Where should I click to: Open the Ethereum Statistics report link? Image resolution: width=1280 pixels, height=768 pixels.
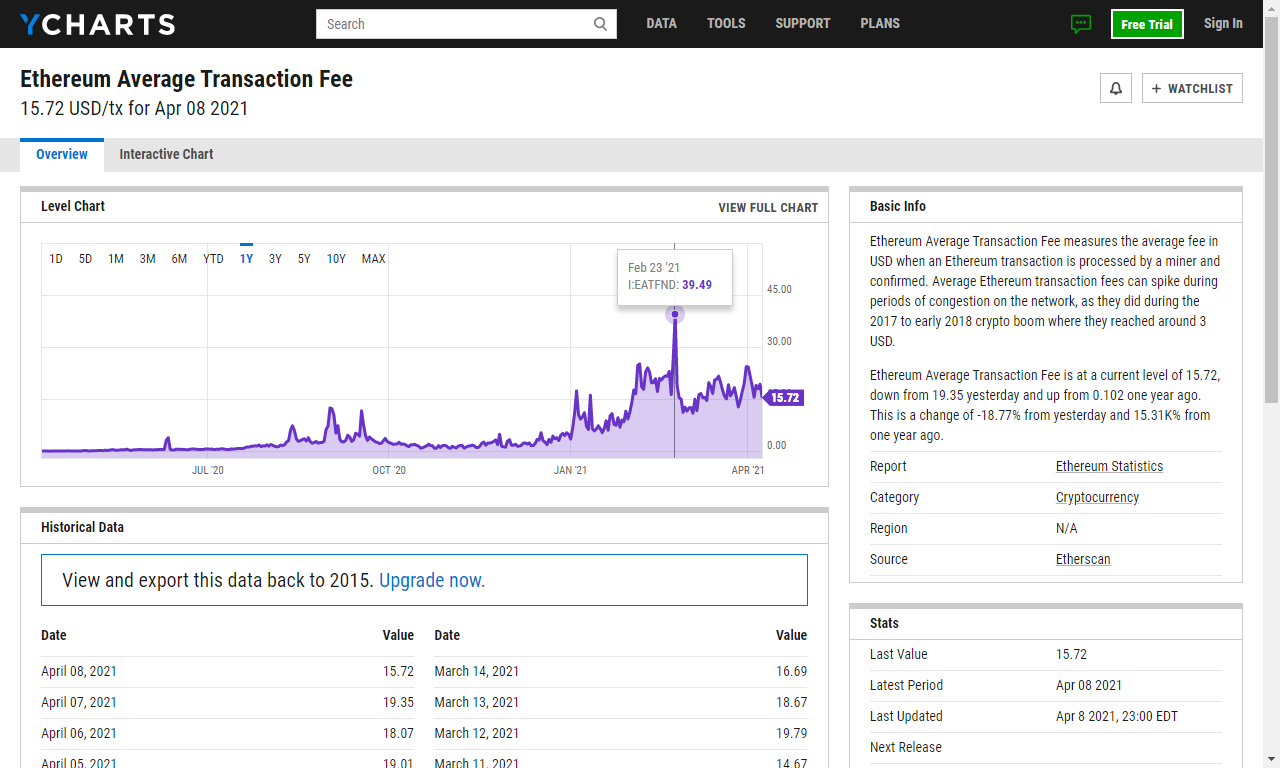pyautogui.click(x=1109, y=467)
